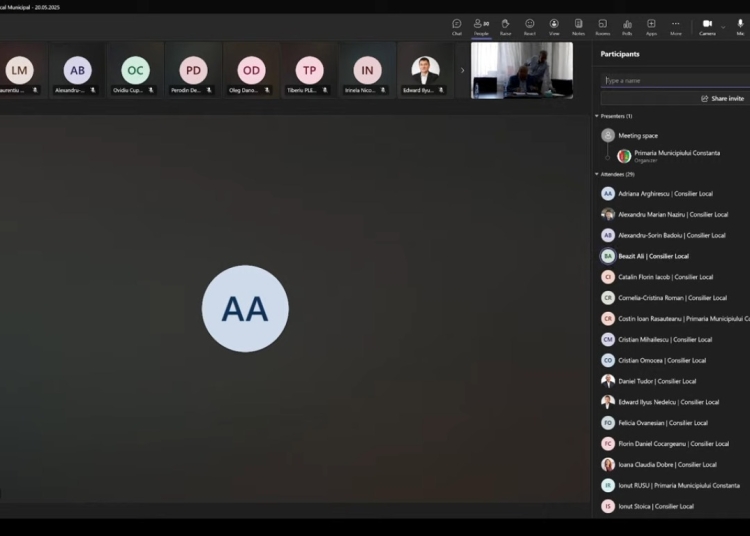Open the Chat panel
This screenshot has width=750, height=536.
click(x=457, y=27)
